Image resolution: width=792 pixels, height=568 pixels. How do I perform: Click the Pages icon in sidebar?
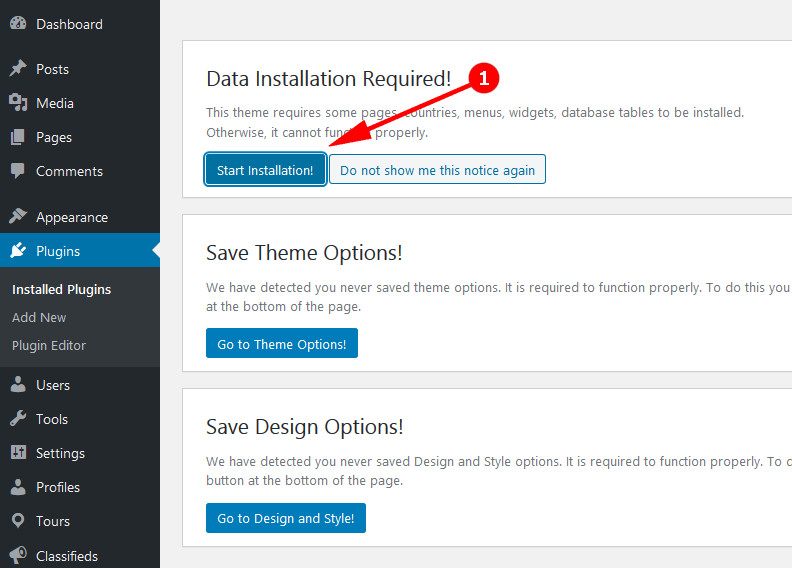[x=18, y=137]
